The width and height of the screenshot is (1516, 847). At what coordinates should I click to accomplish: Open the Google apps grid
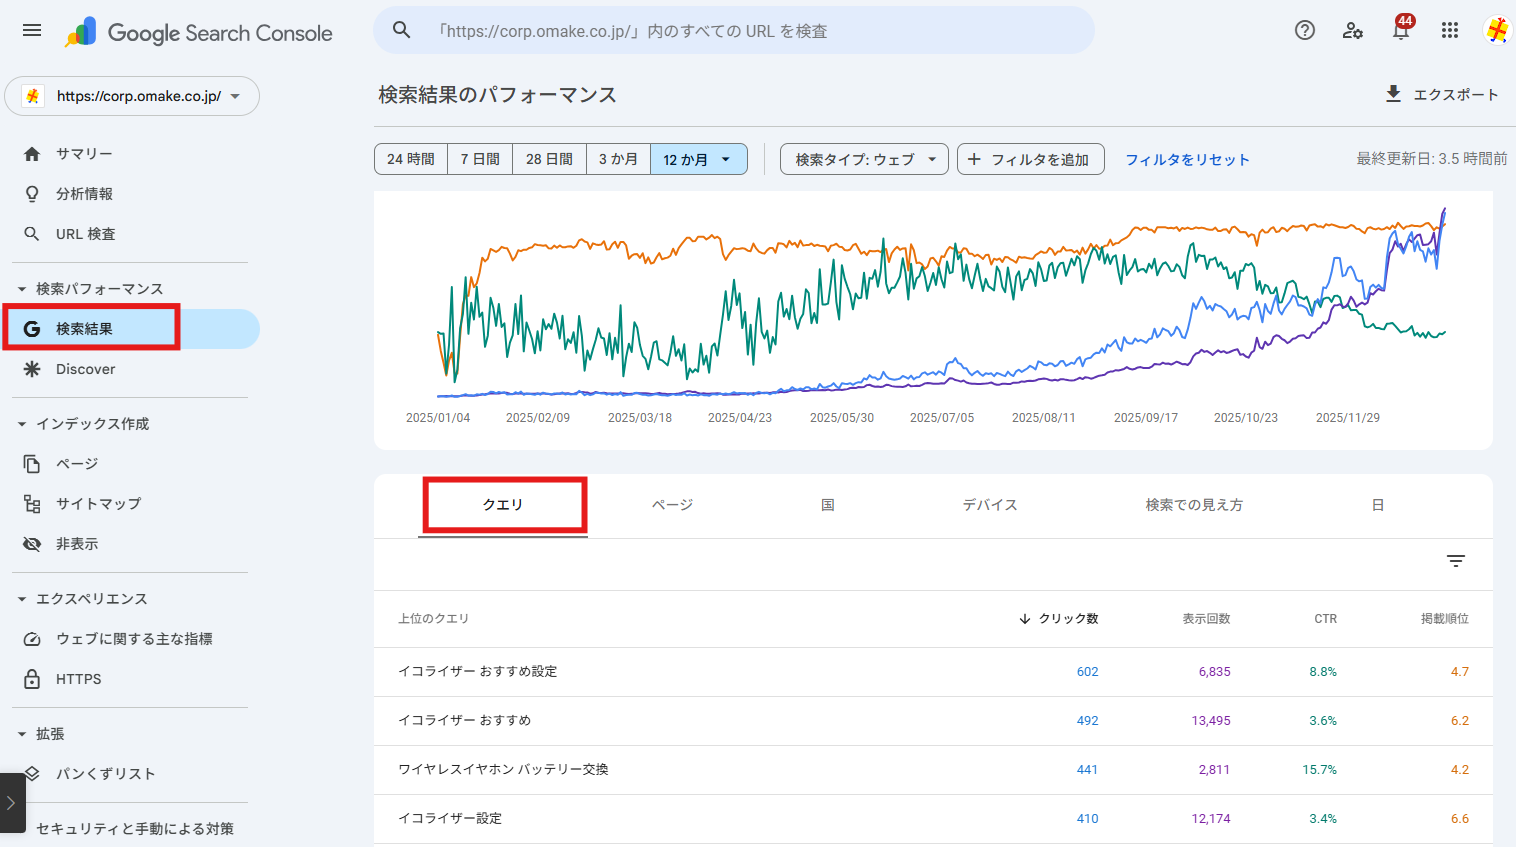point(1449,30)
